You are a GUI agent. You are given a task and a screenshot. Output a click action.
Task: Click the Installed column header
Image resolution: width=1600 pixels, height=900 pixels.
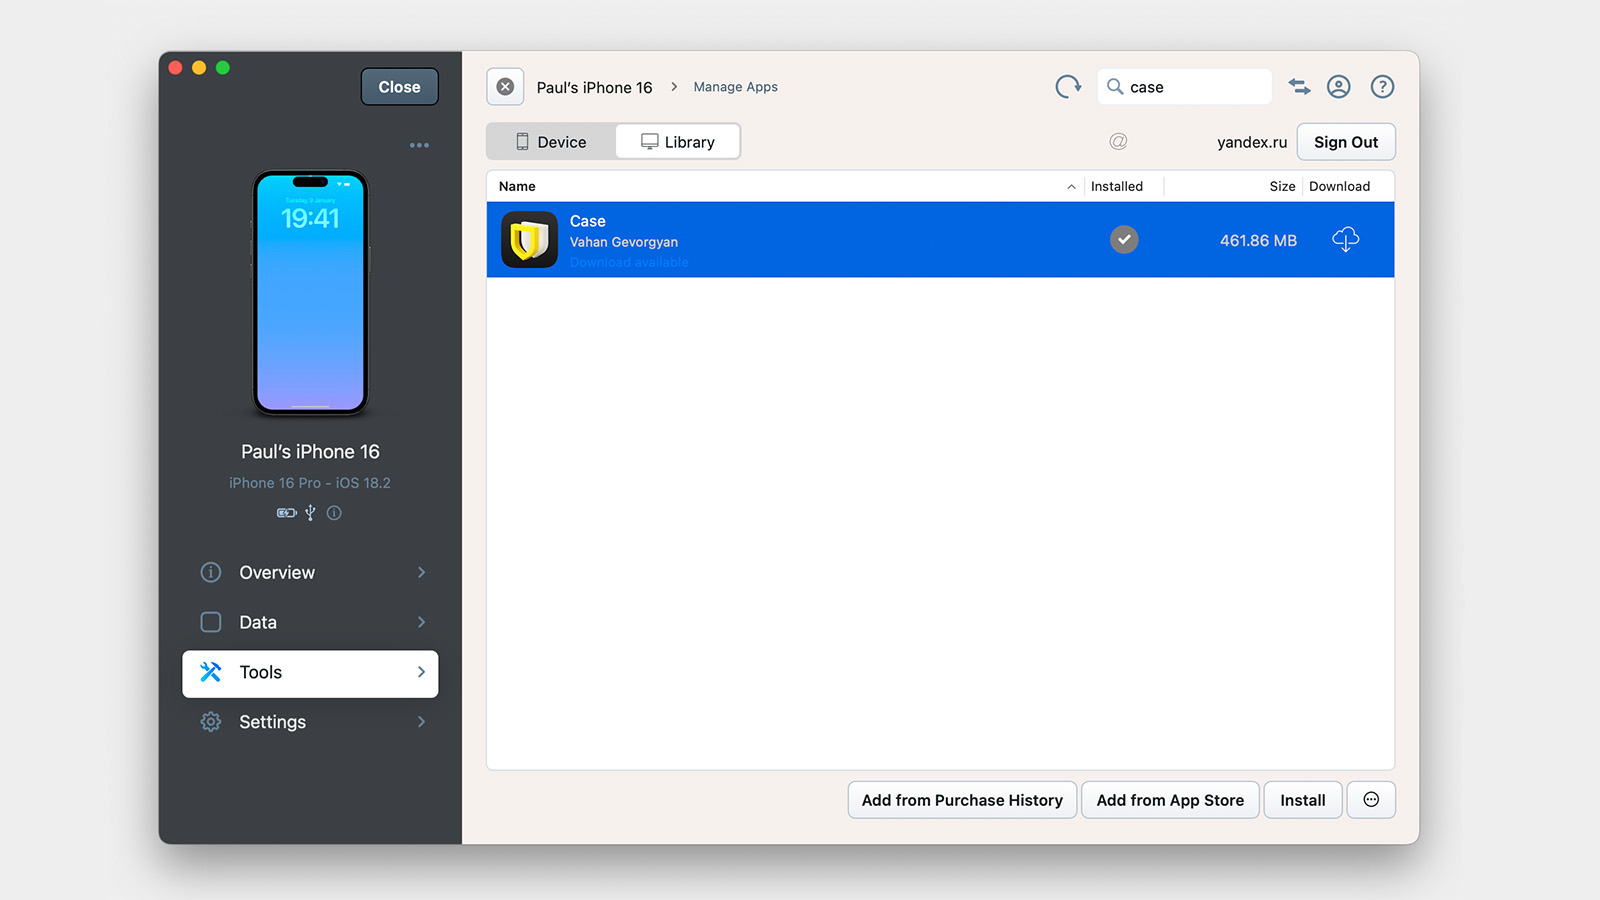1117,186
